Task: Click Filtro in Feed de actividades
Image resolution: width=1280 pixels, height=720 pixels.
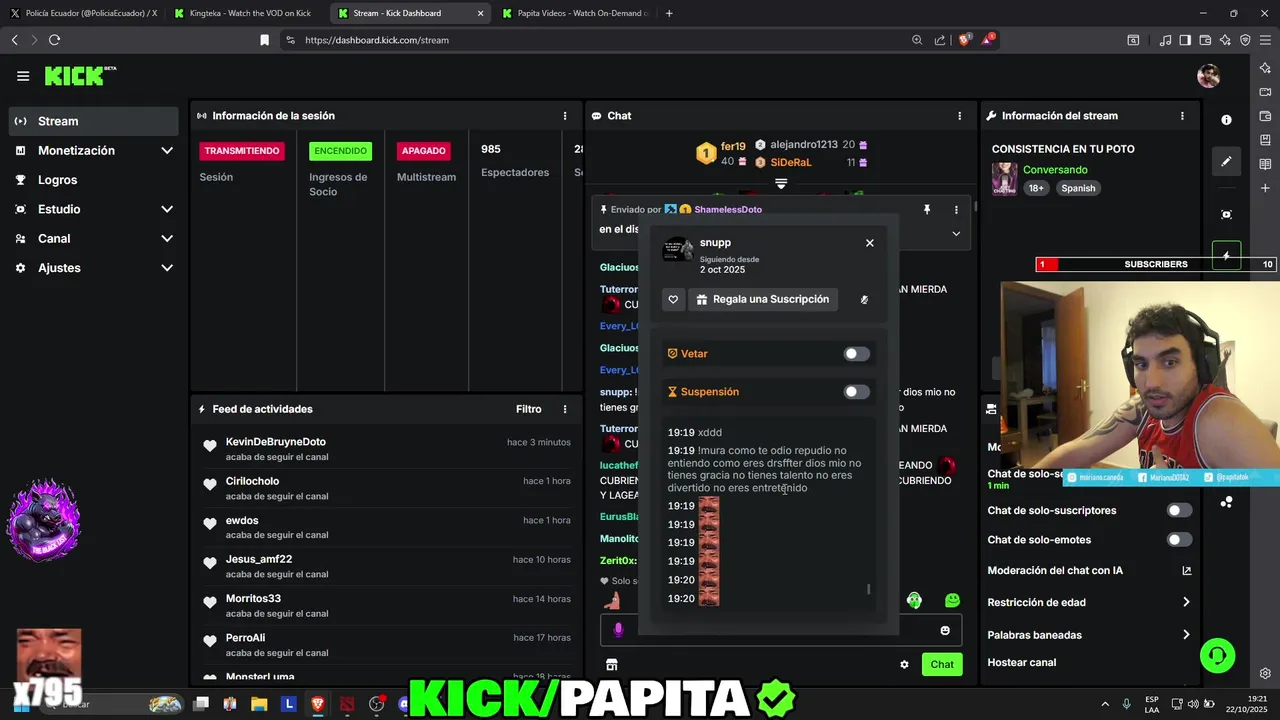Action: tap(529, 409)
